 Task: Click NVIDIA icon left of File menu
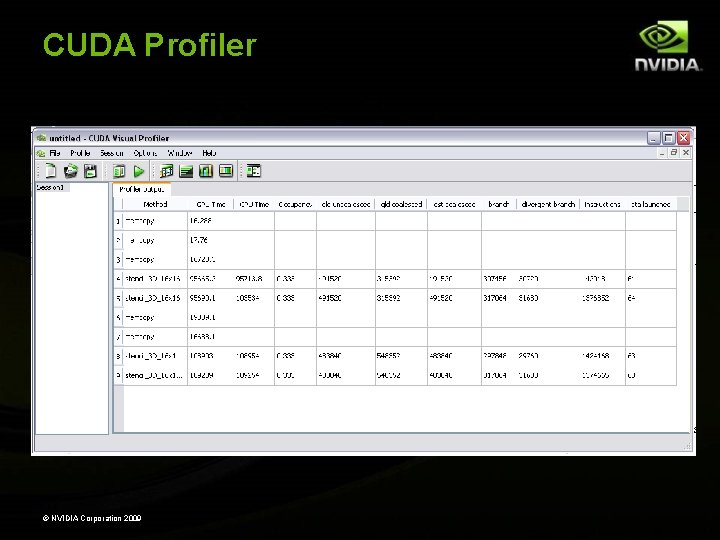click(41, 153)
